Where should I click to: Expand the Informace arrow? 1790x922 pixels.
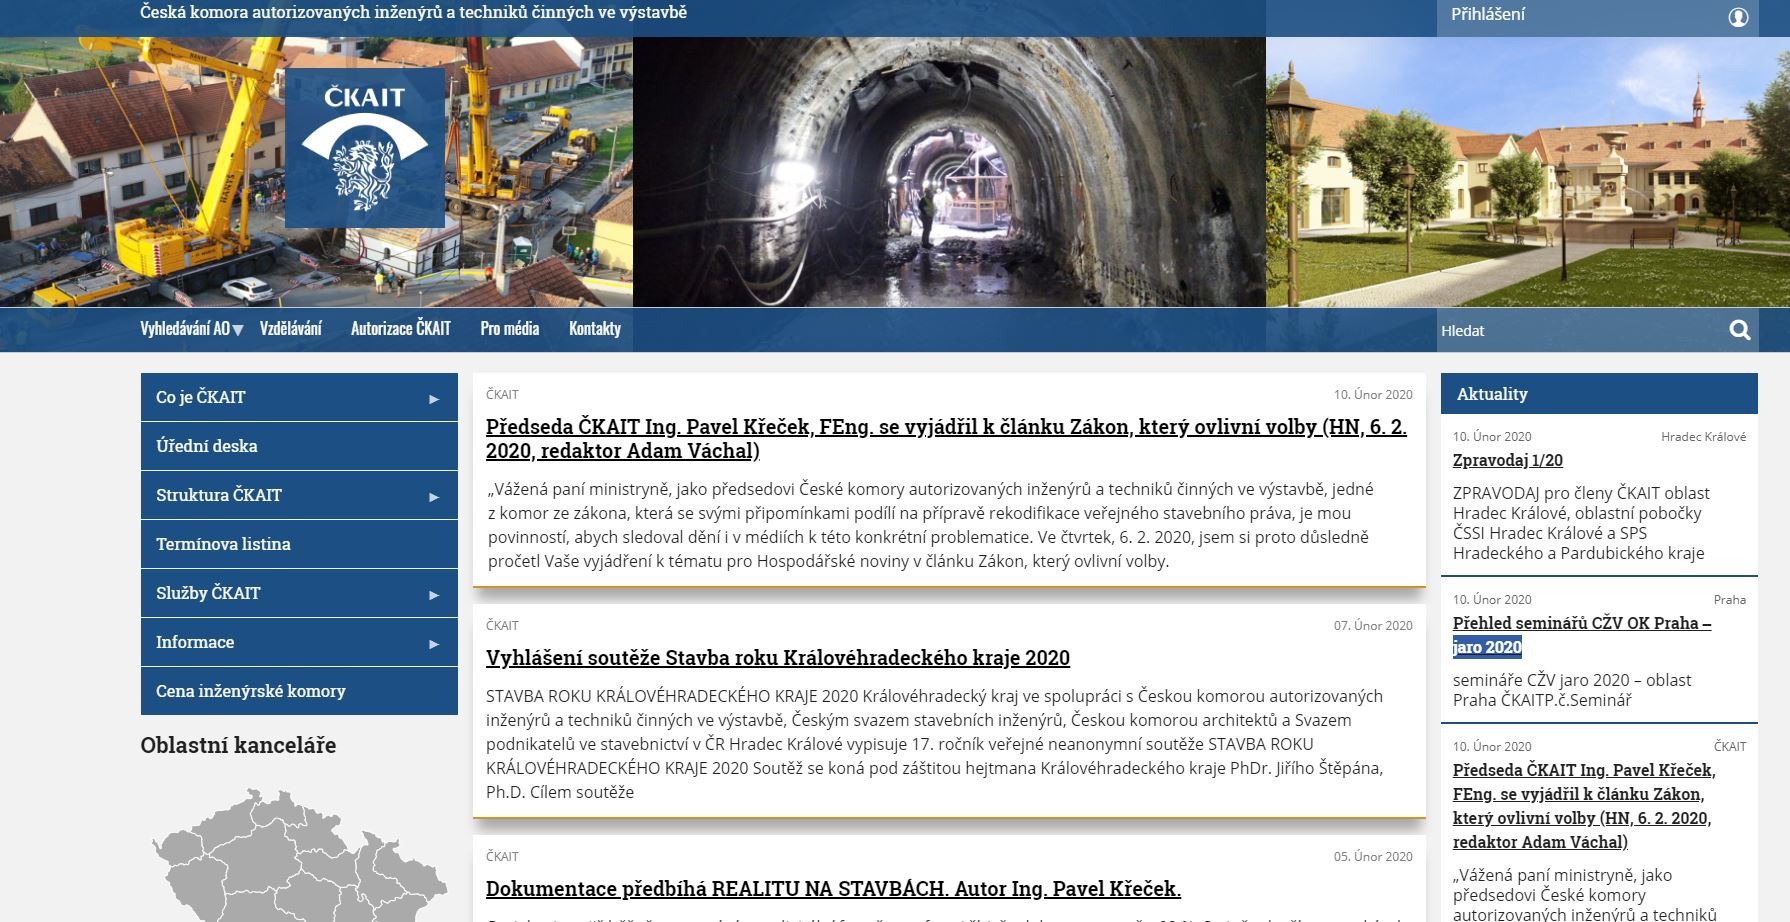434,643
